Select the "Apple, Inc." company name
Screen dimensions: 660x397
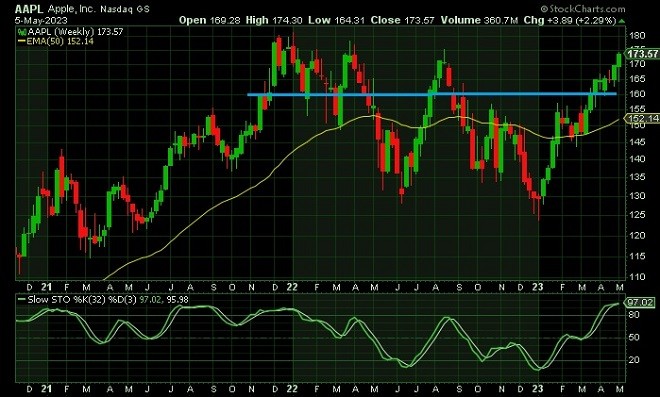click(x=72, y=9)
